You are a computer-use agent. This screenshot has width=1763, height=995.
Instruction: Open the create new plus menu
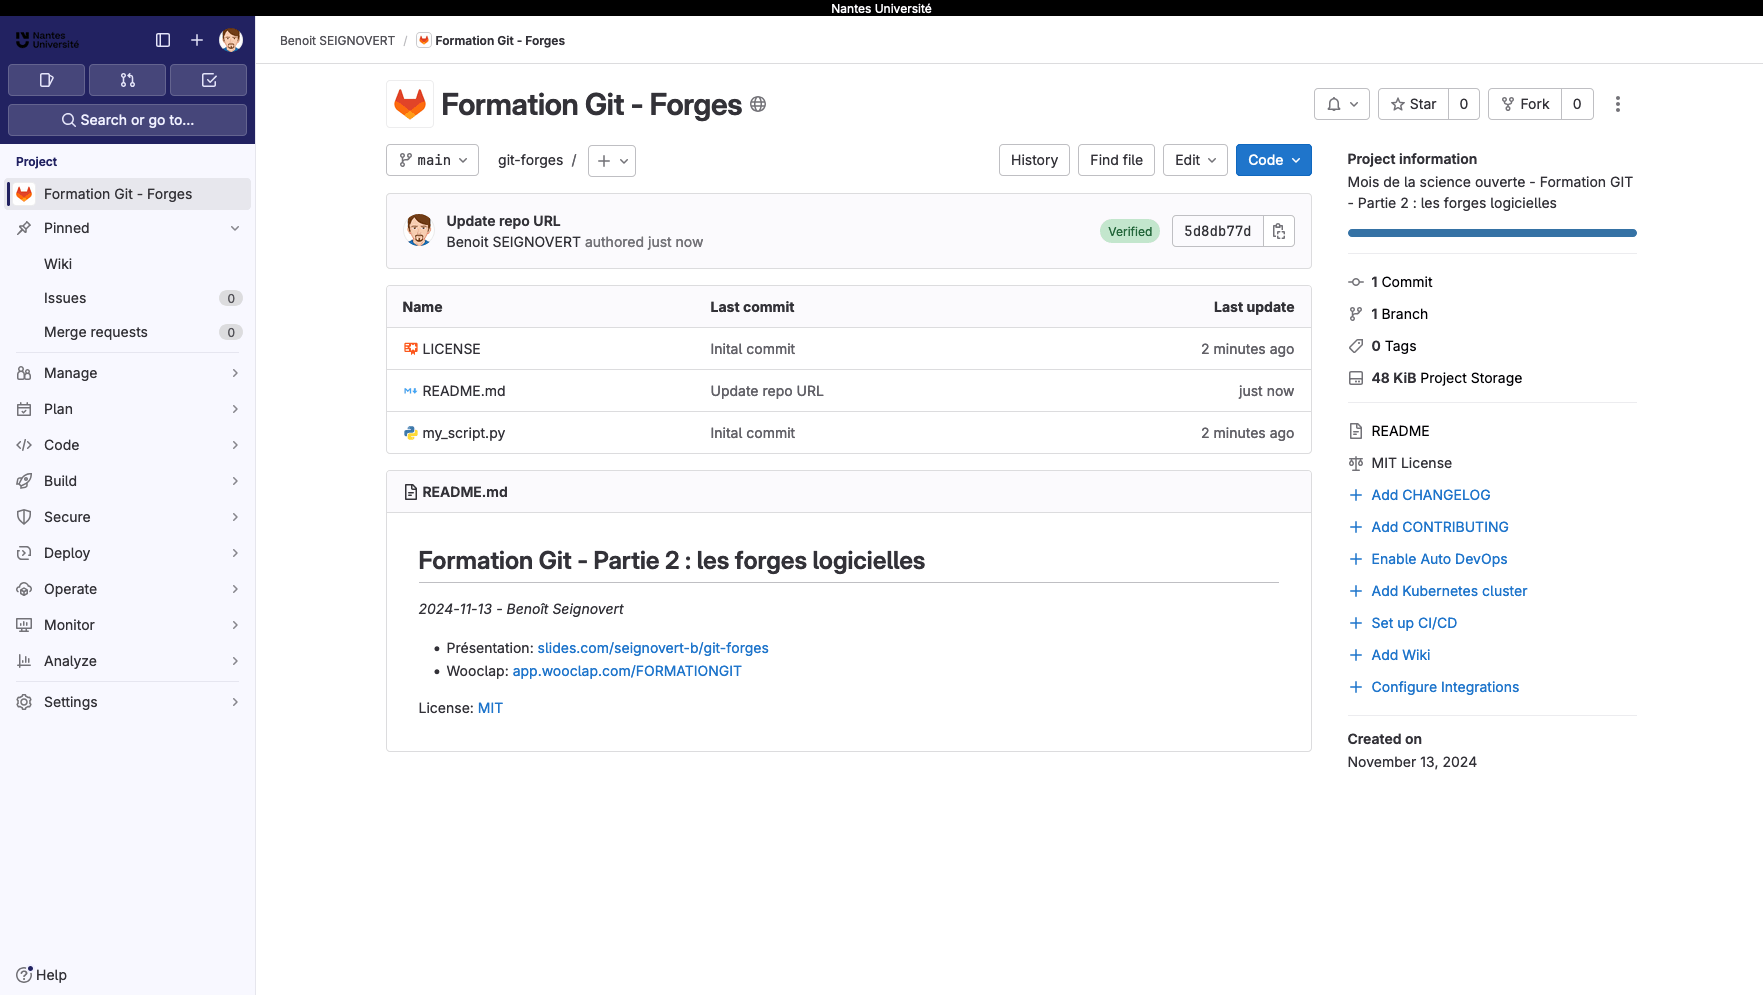(x=197, y=40)
